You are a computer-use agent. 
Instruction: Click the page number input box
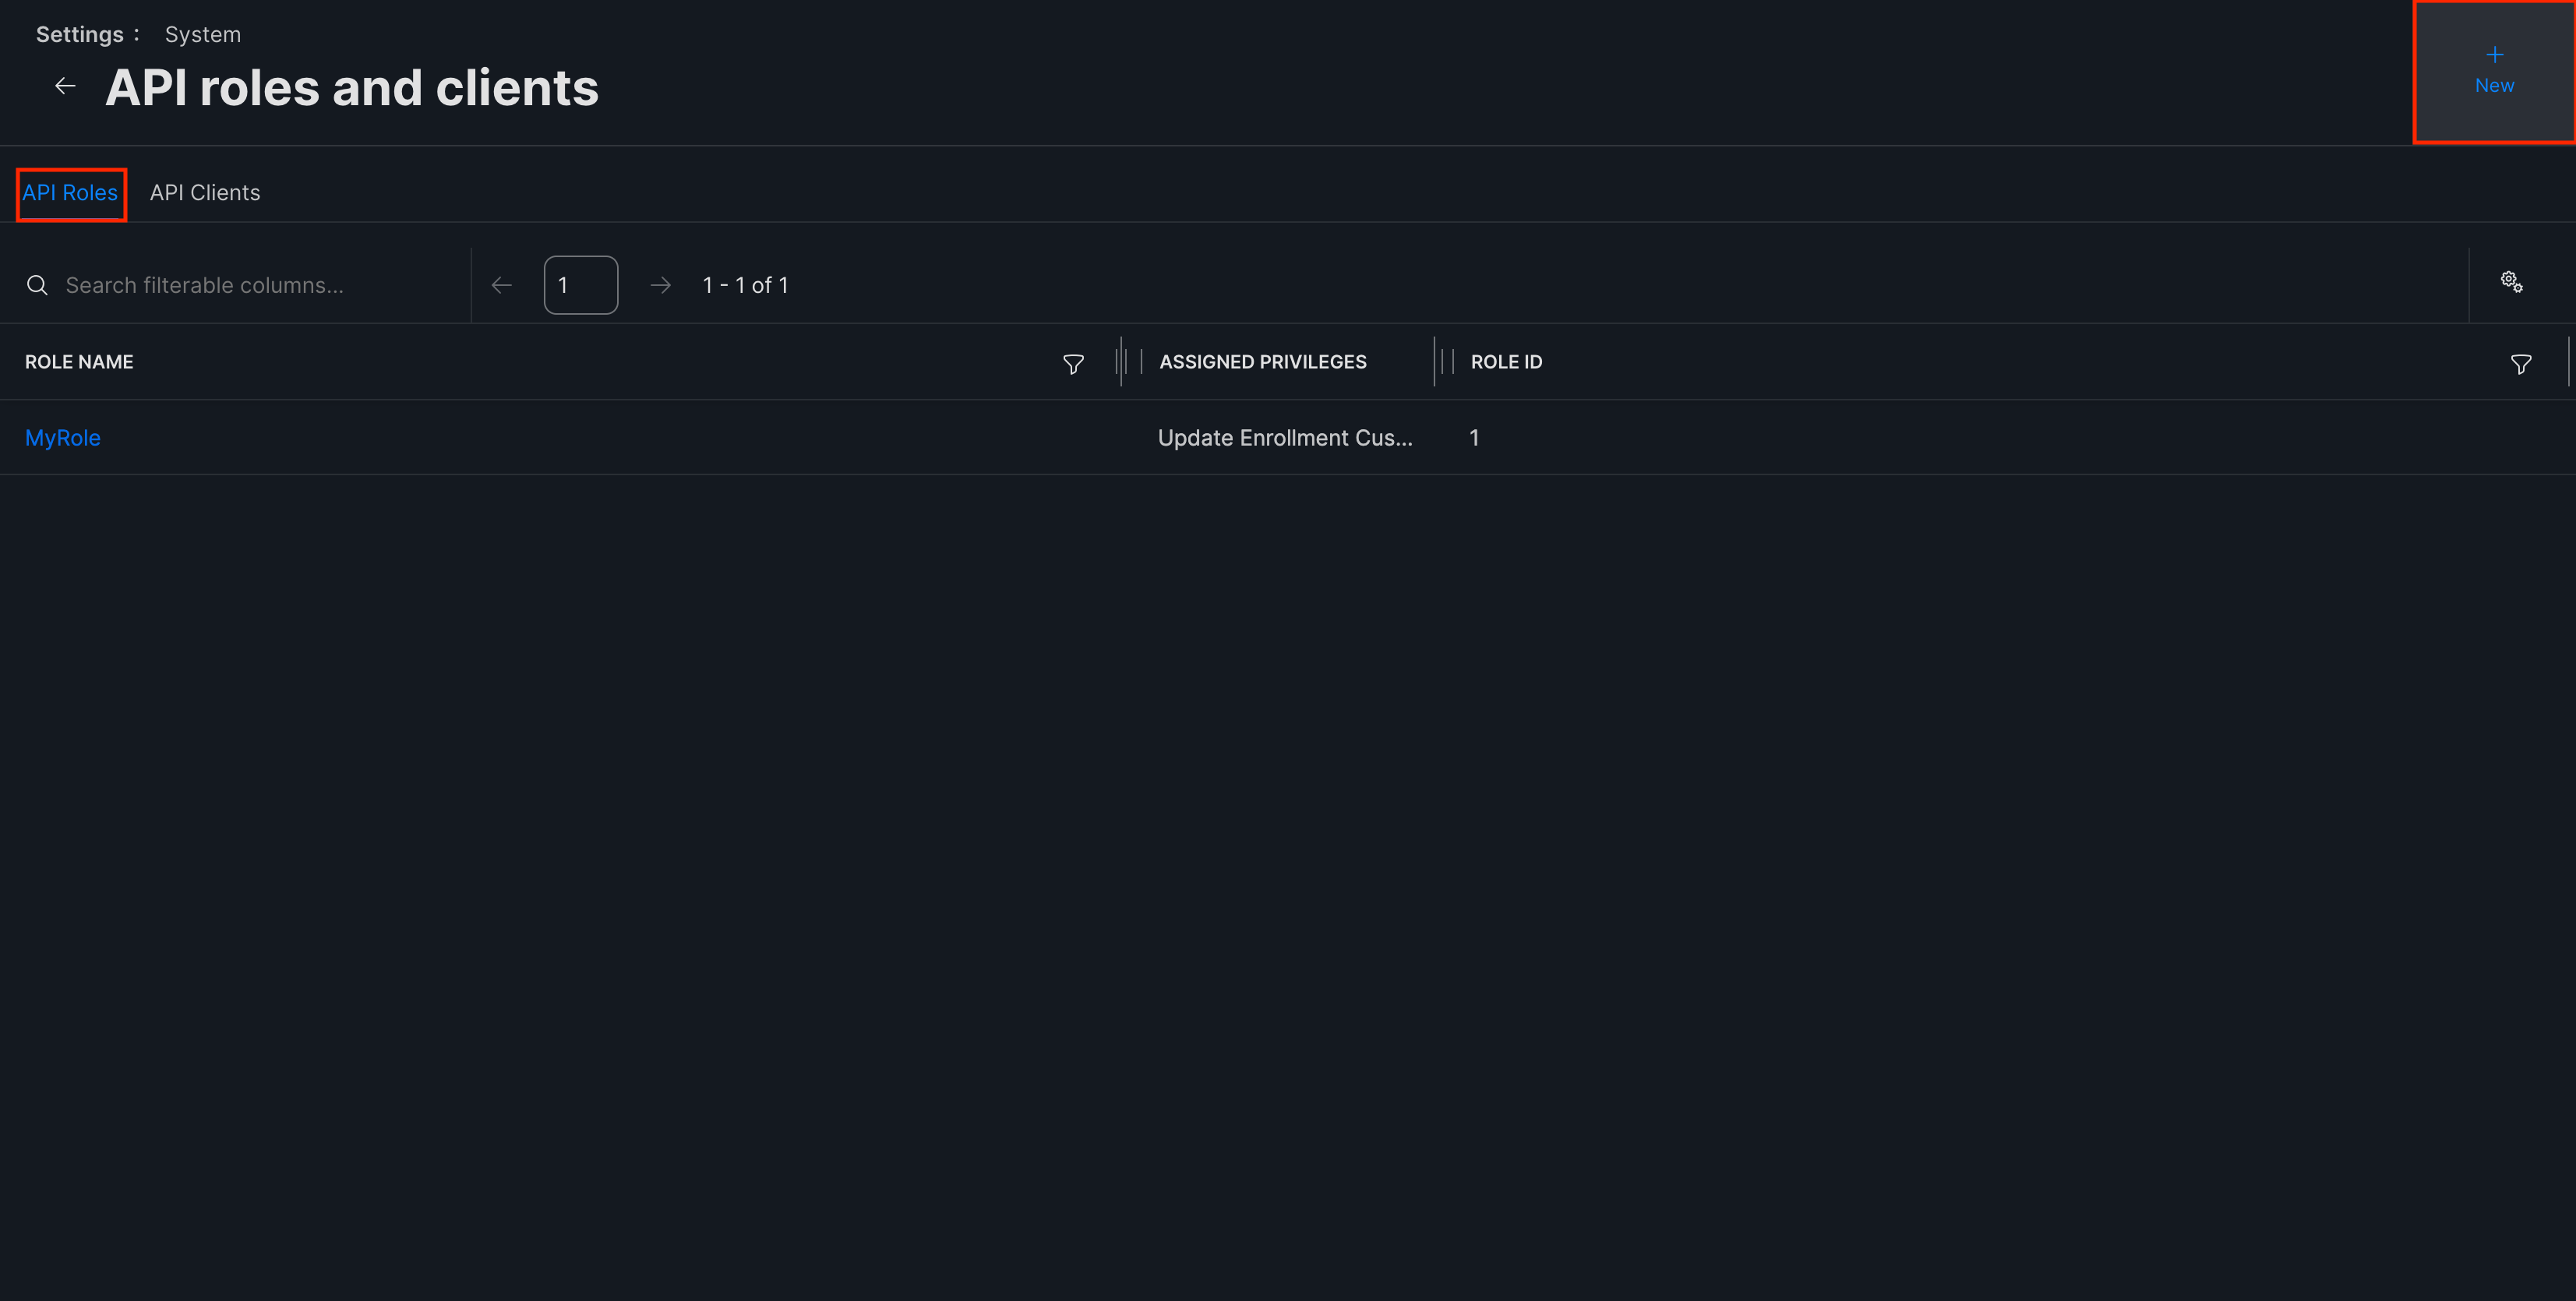(580, 286)
